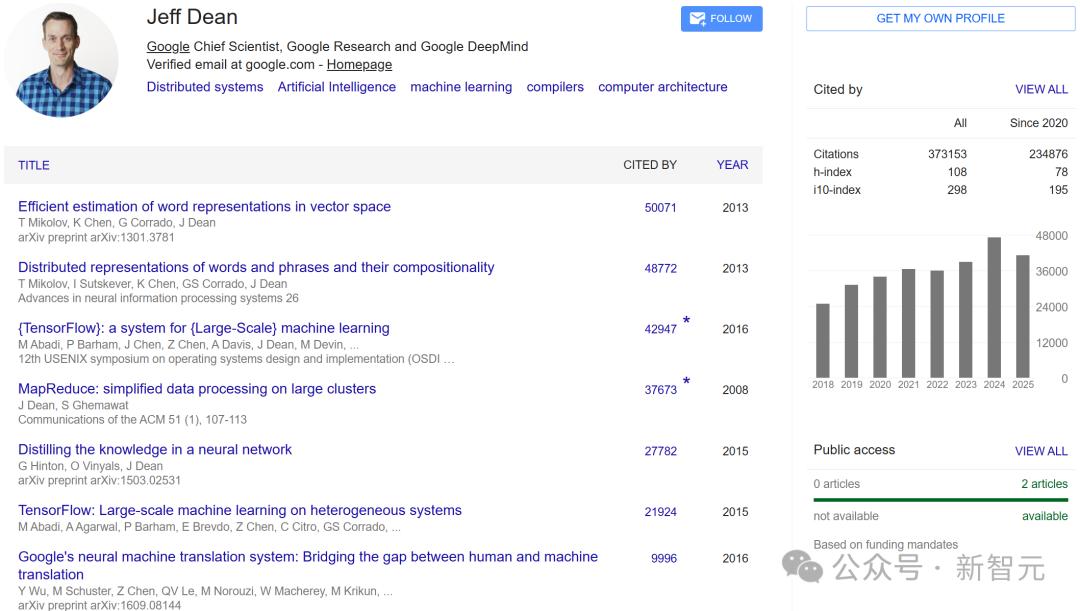Click asterisk beside MapReduce citation count
The width and height of the screenshot is (1080, 611).
686,383
